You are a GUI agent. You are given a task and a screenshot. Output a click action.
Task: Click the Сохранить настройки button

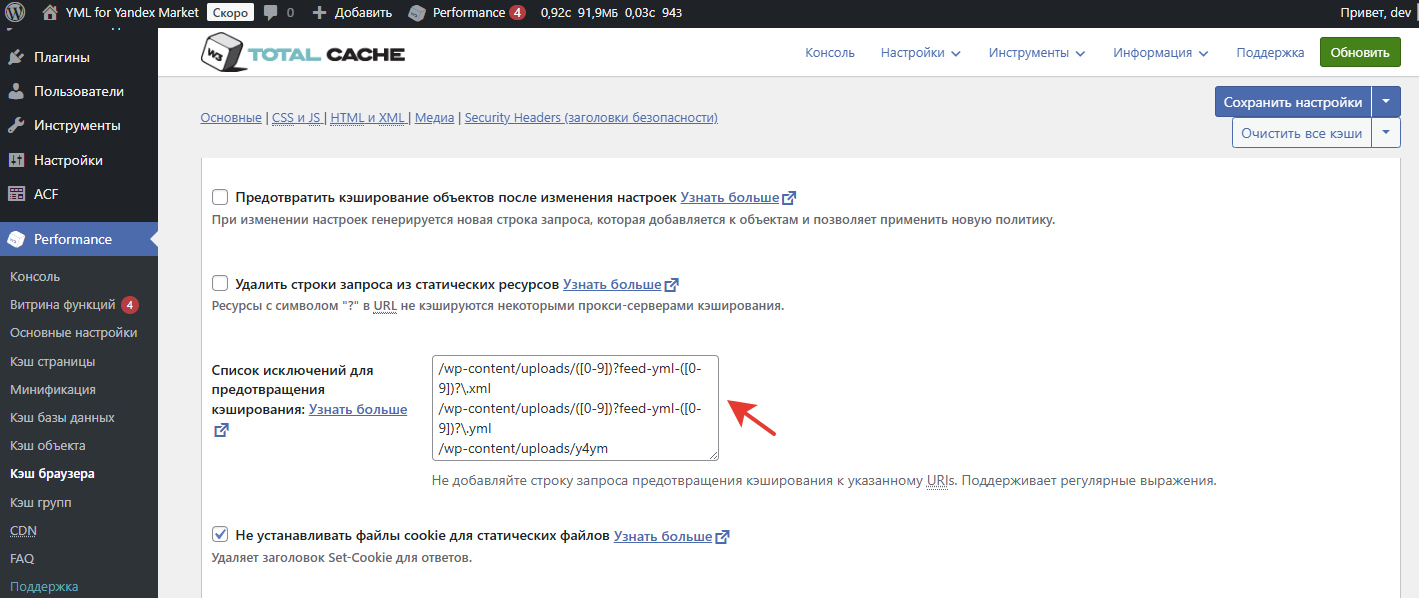1292,102
